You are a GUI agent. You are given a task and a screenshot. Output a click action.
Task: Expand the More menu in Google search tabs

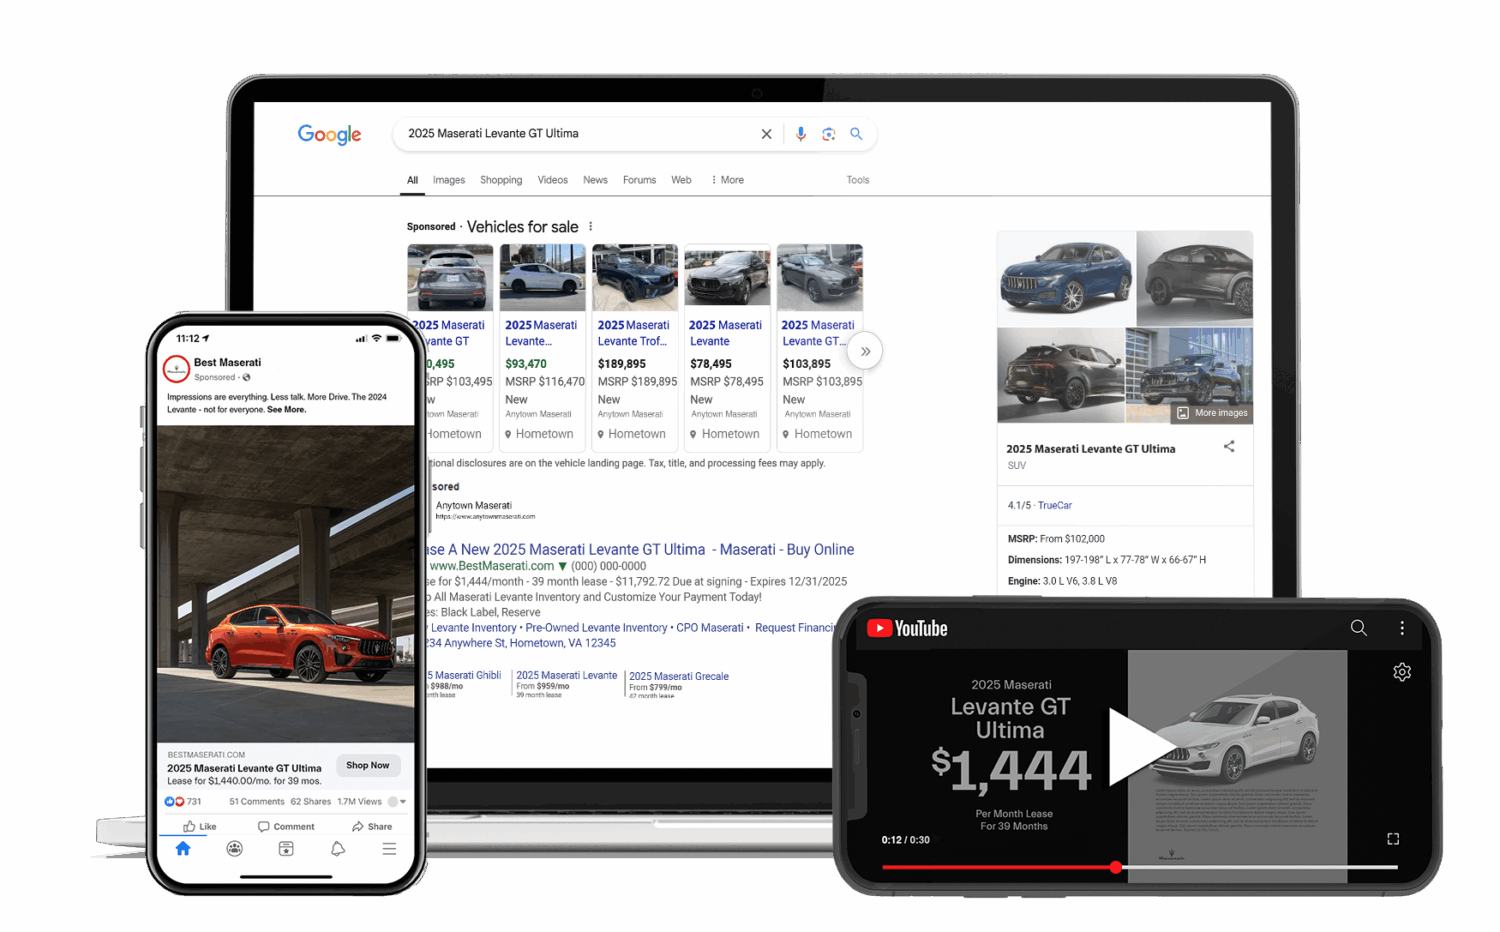(x=727, y=180)
